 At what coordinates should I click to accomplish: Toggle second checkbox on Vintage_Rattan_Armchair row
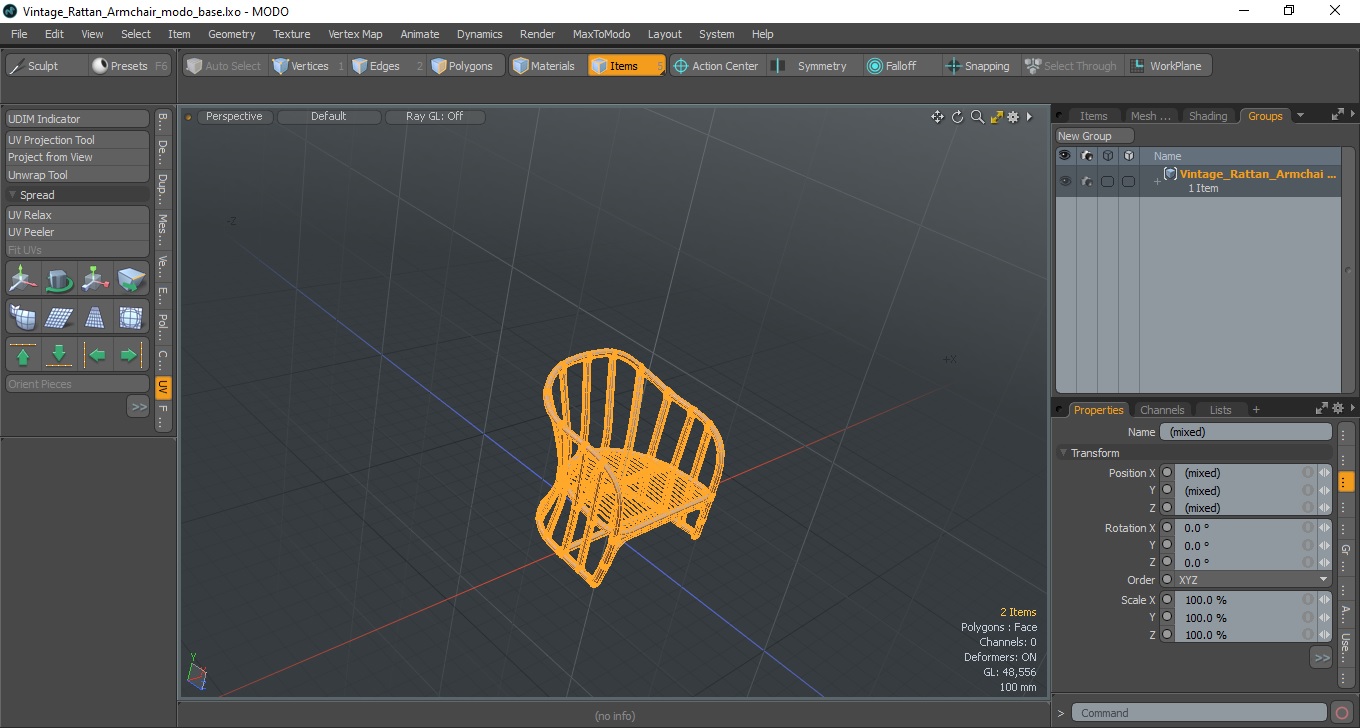1128,181
